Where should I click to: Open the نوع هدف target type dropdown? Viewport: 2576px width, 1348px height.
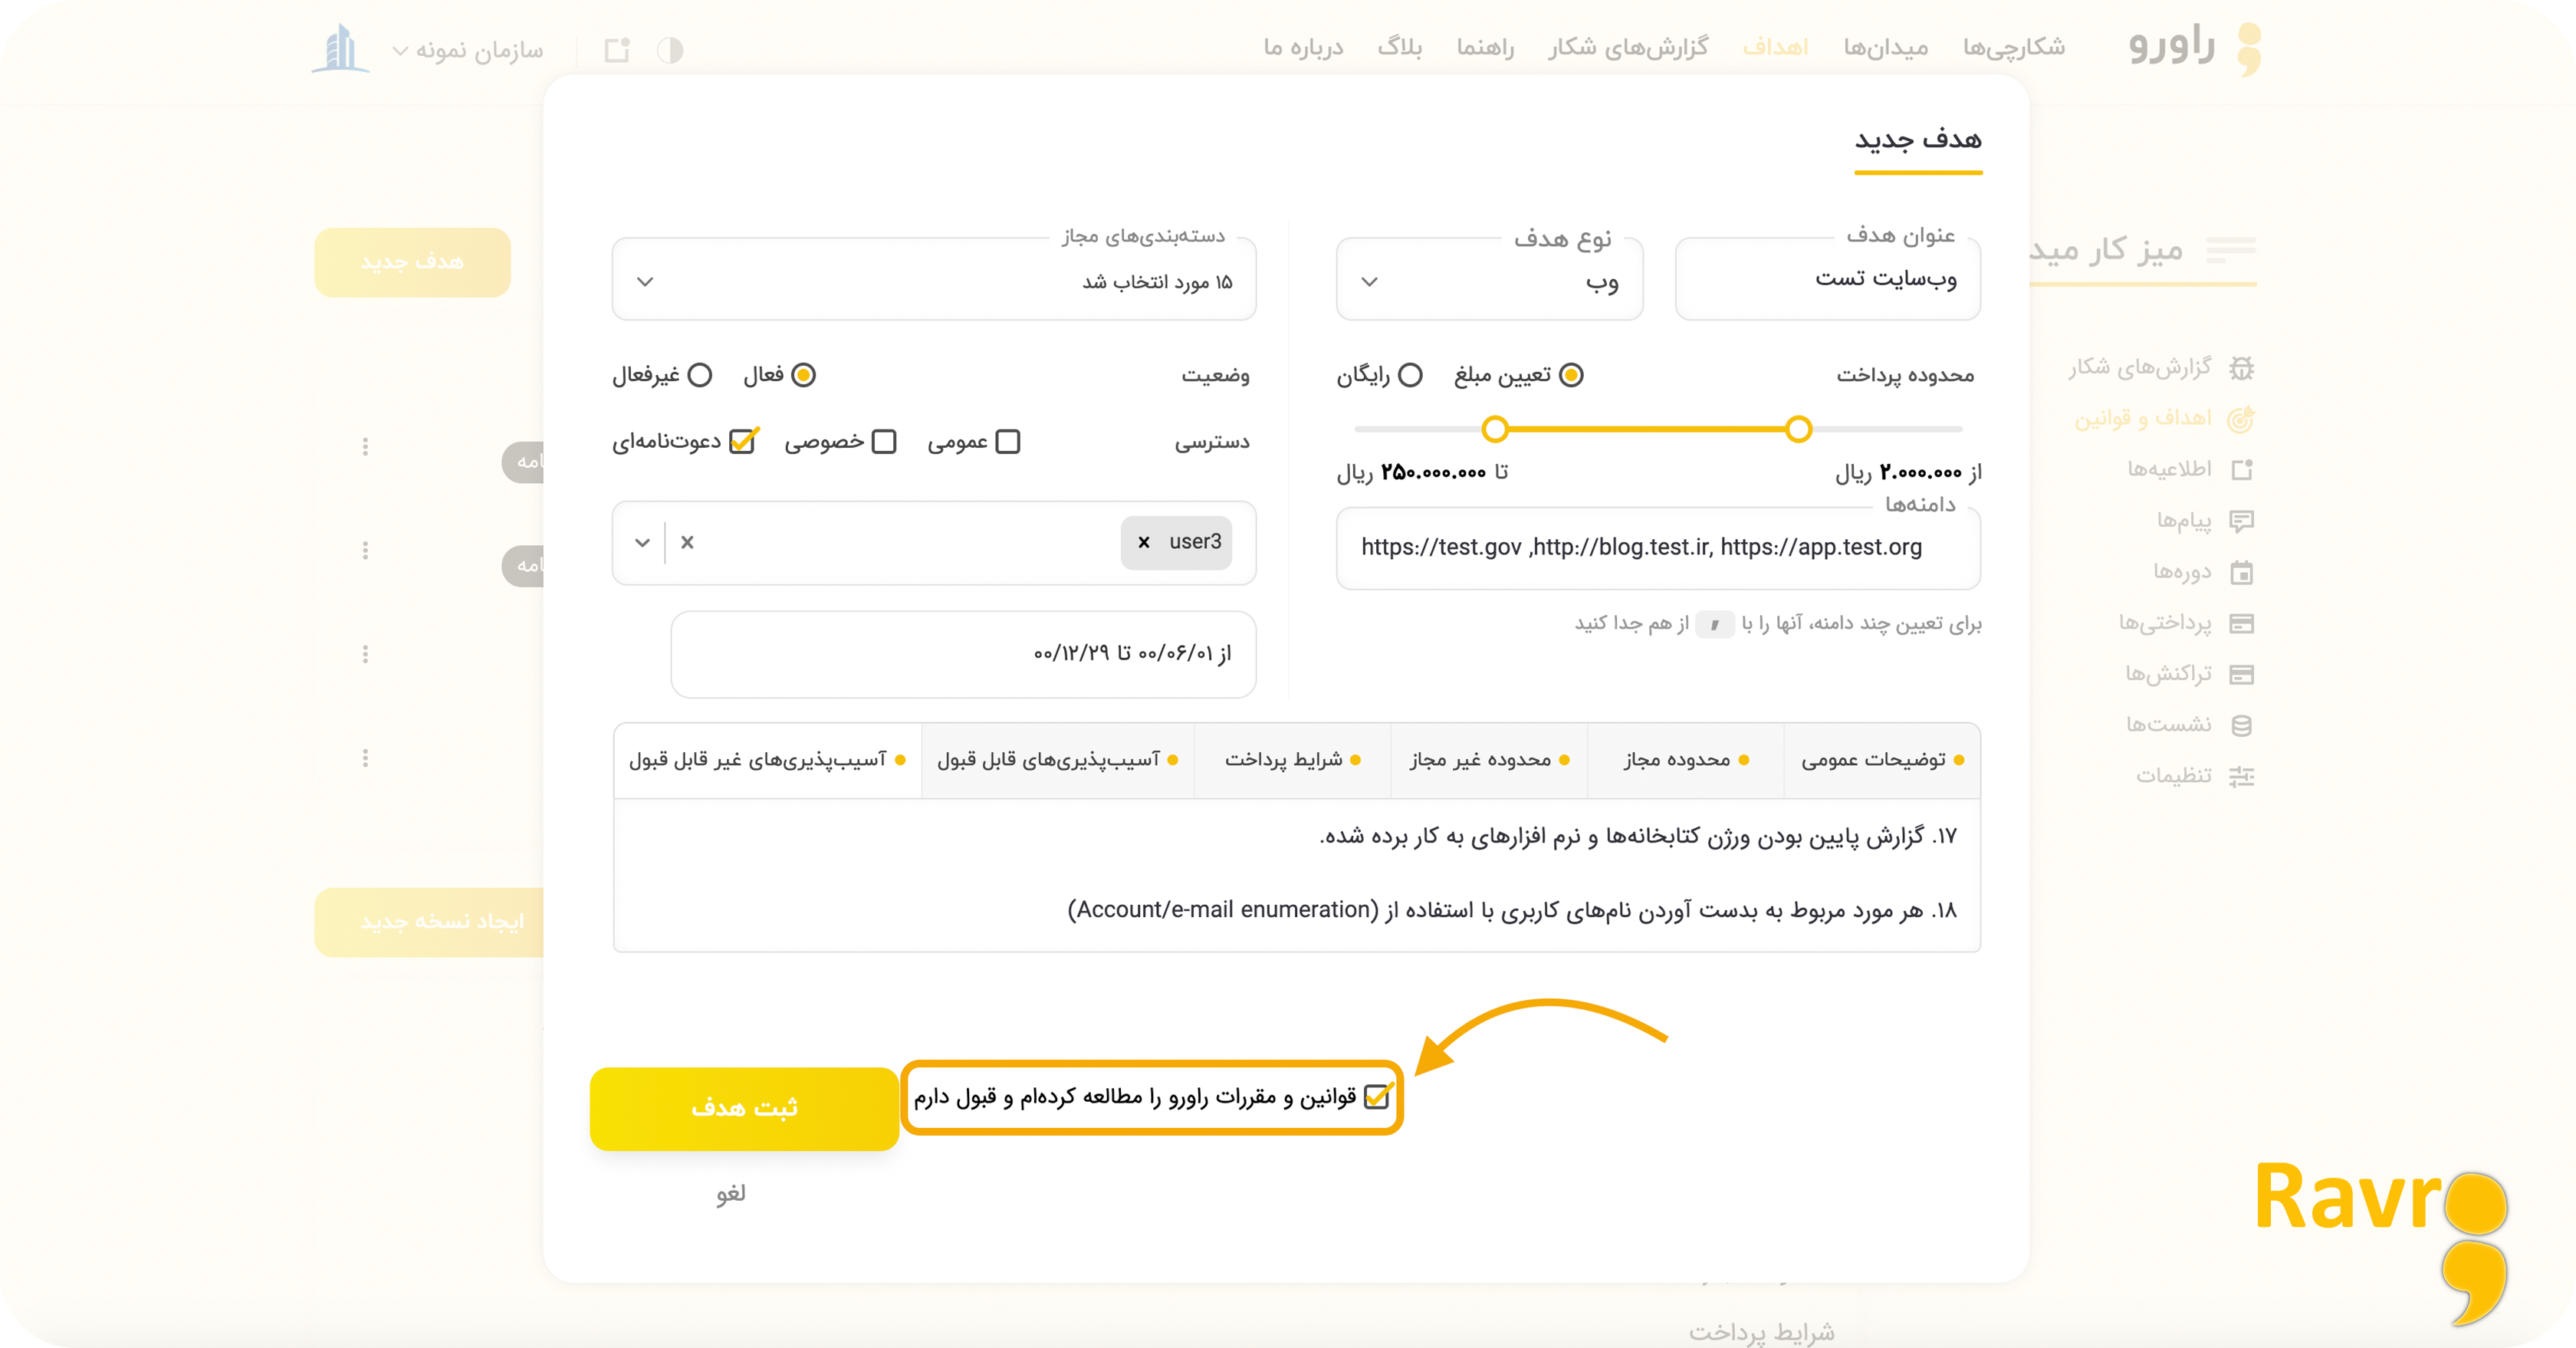1489,281
